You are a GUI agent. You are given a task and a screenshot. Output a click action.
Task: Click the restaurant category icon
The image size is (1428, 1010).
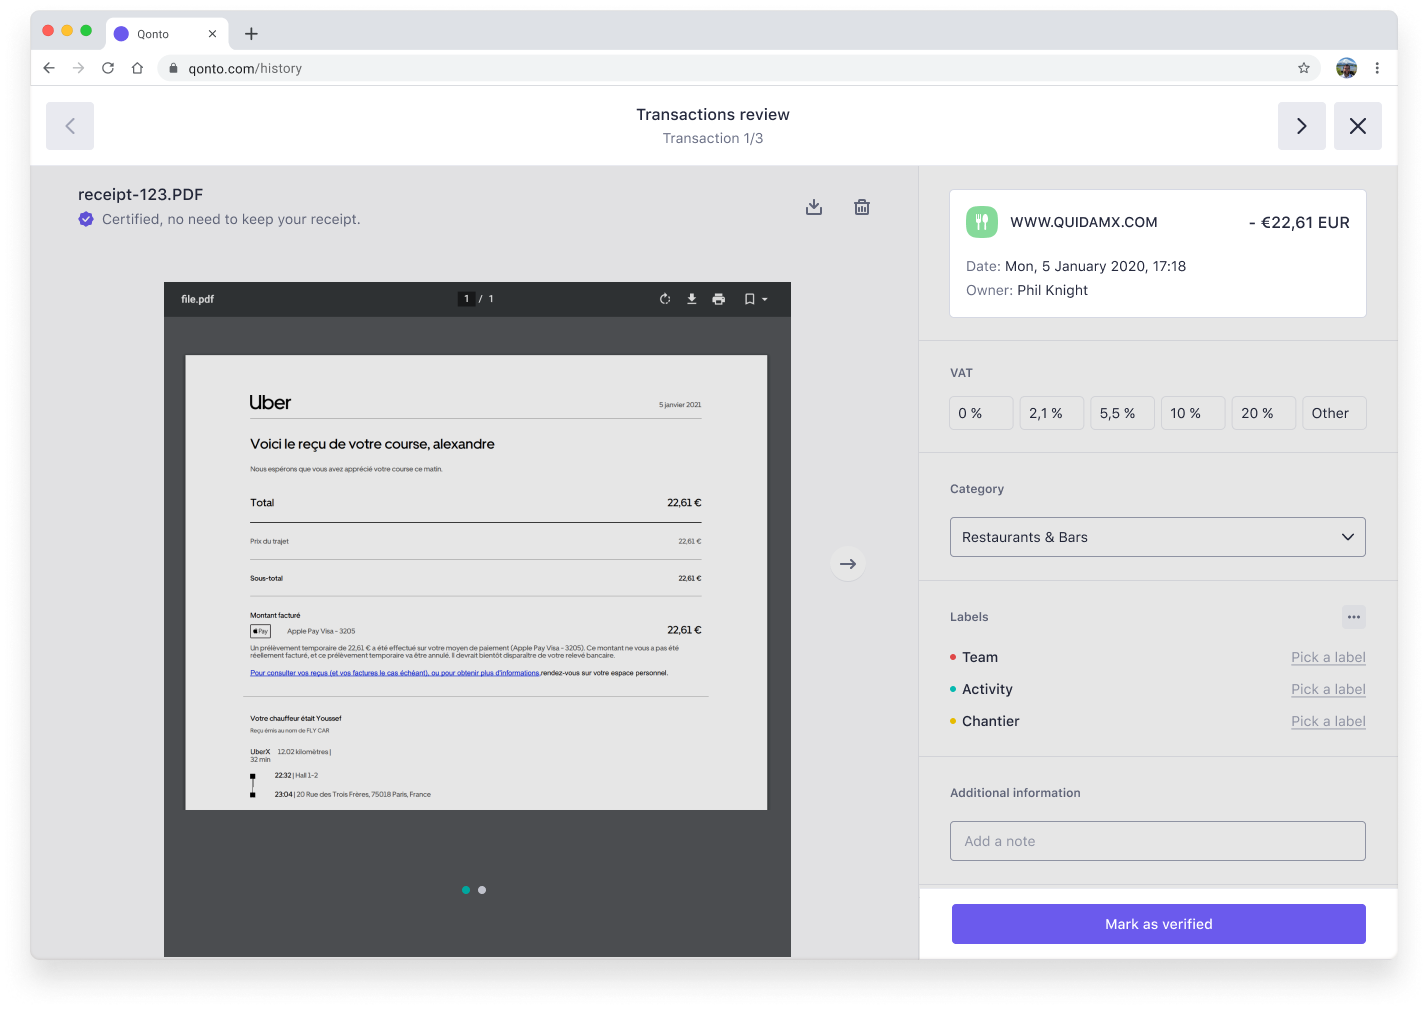click(x=982, y=222)
